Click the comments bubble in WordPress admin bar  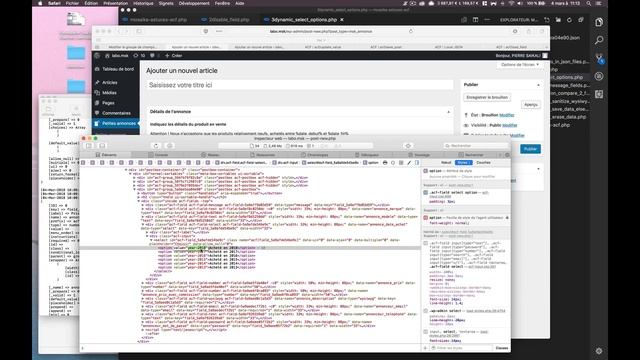pyautogui.click(x=152, y=56)
